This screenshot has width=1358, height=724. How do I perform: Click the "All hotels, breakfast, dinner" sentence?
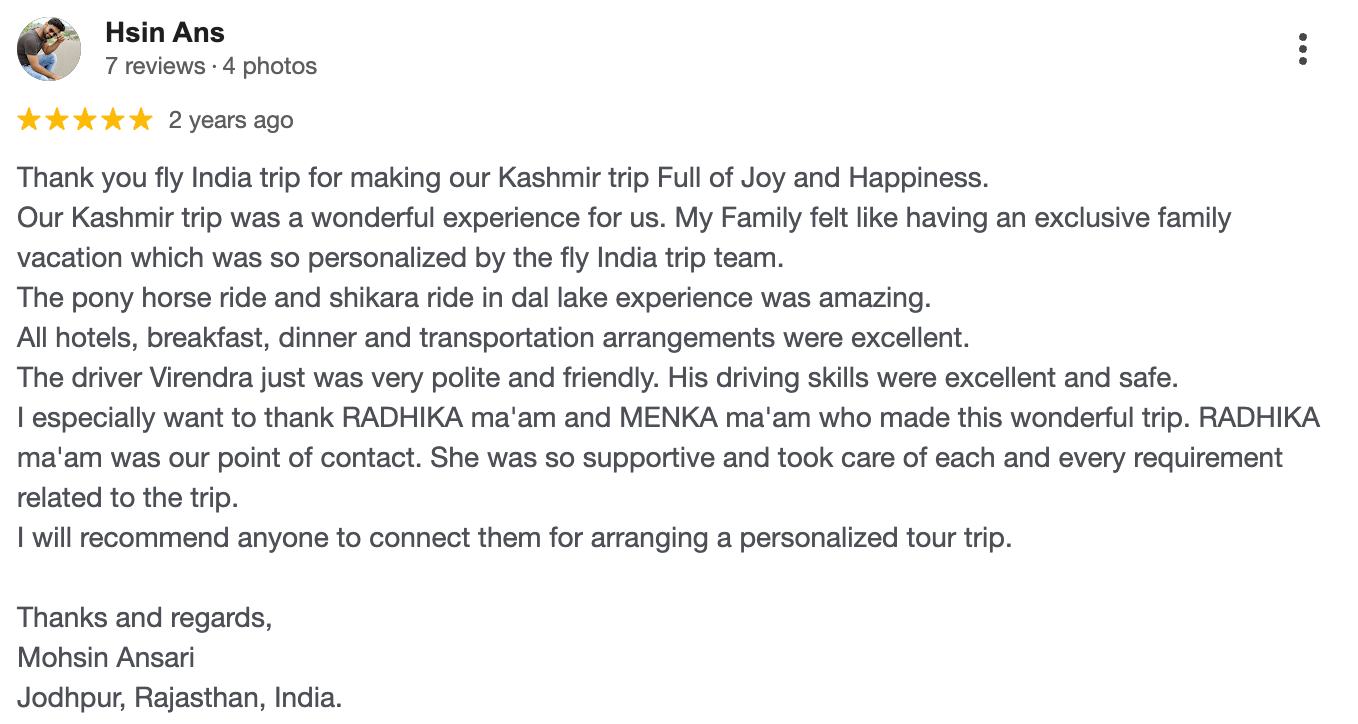tap(493, 338)
